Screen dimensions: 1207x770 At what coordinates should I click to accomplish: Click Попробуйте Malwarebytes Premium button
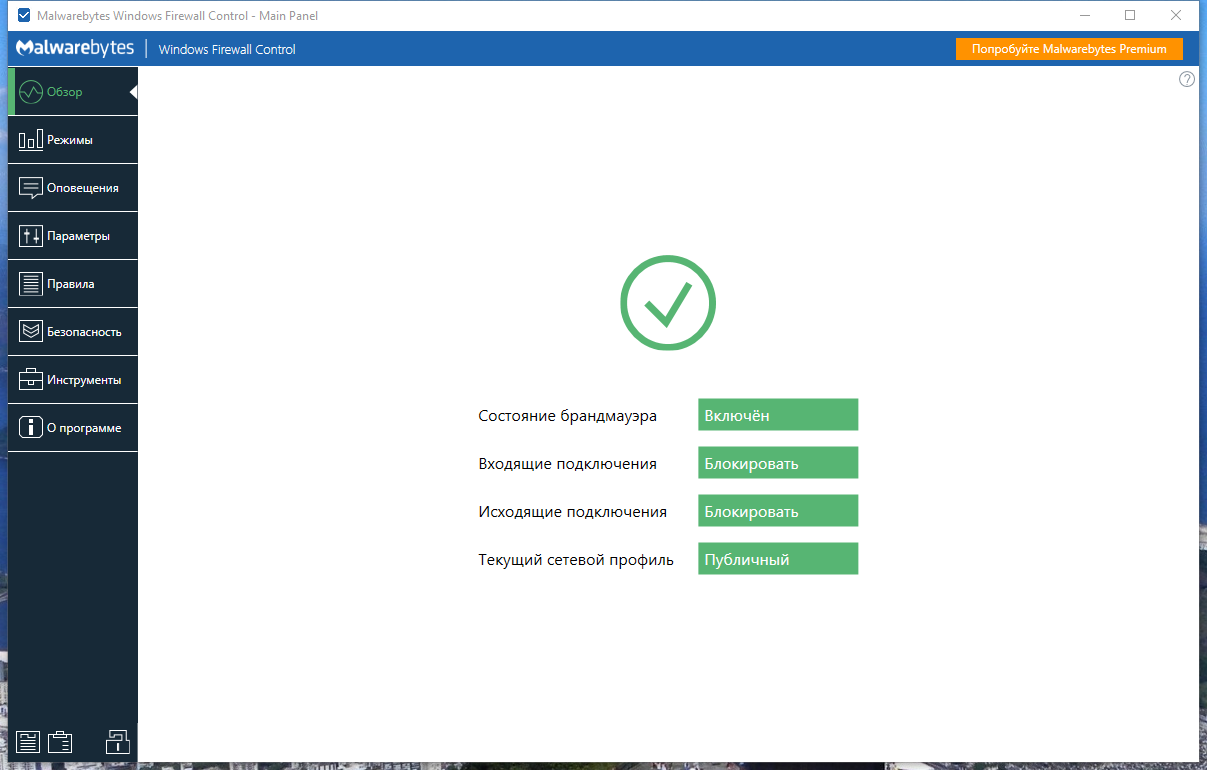coord(1069,49)
